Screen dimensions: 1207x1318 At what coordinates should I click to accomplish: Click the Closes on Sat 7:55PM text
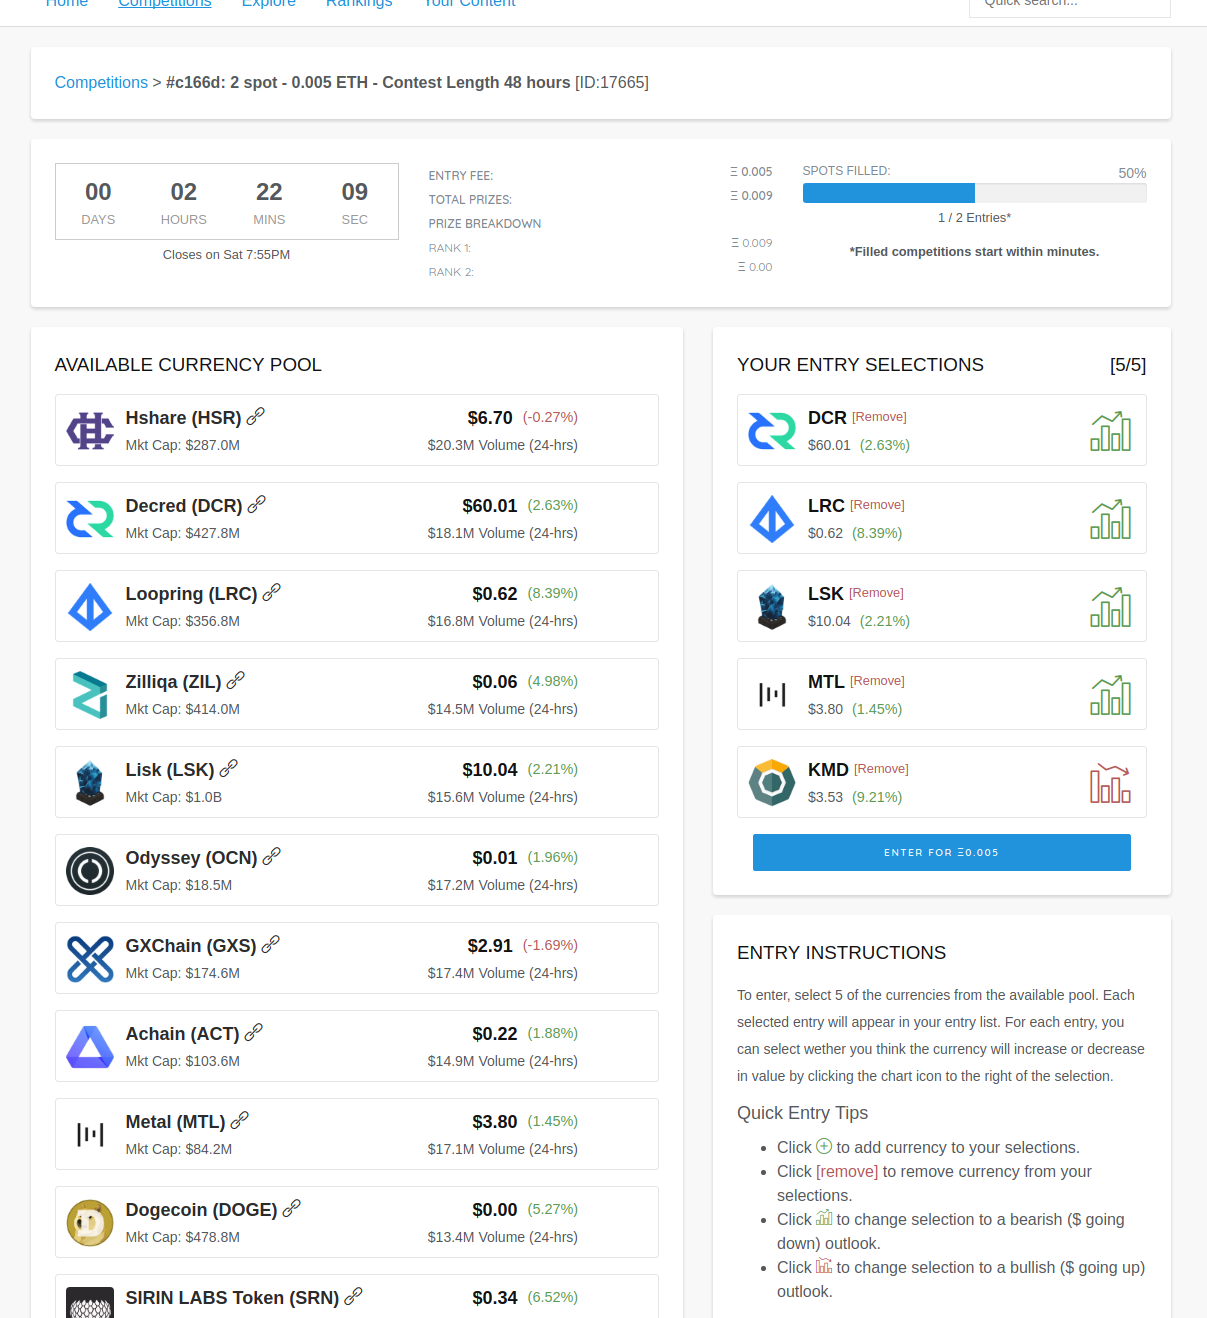pos(227,255)
